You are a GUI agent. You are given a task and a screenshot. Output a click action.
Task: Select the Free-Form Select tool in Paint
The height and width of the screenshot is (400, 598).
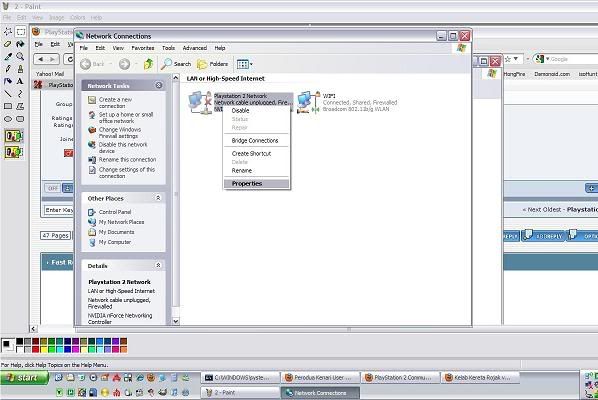[8, 32]
